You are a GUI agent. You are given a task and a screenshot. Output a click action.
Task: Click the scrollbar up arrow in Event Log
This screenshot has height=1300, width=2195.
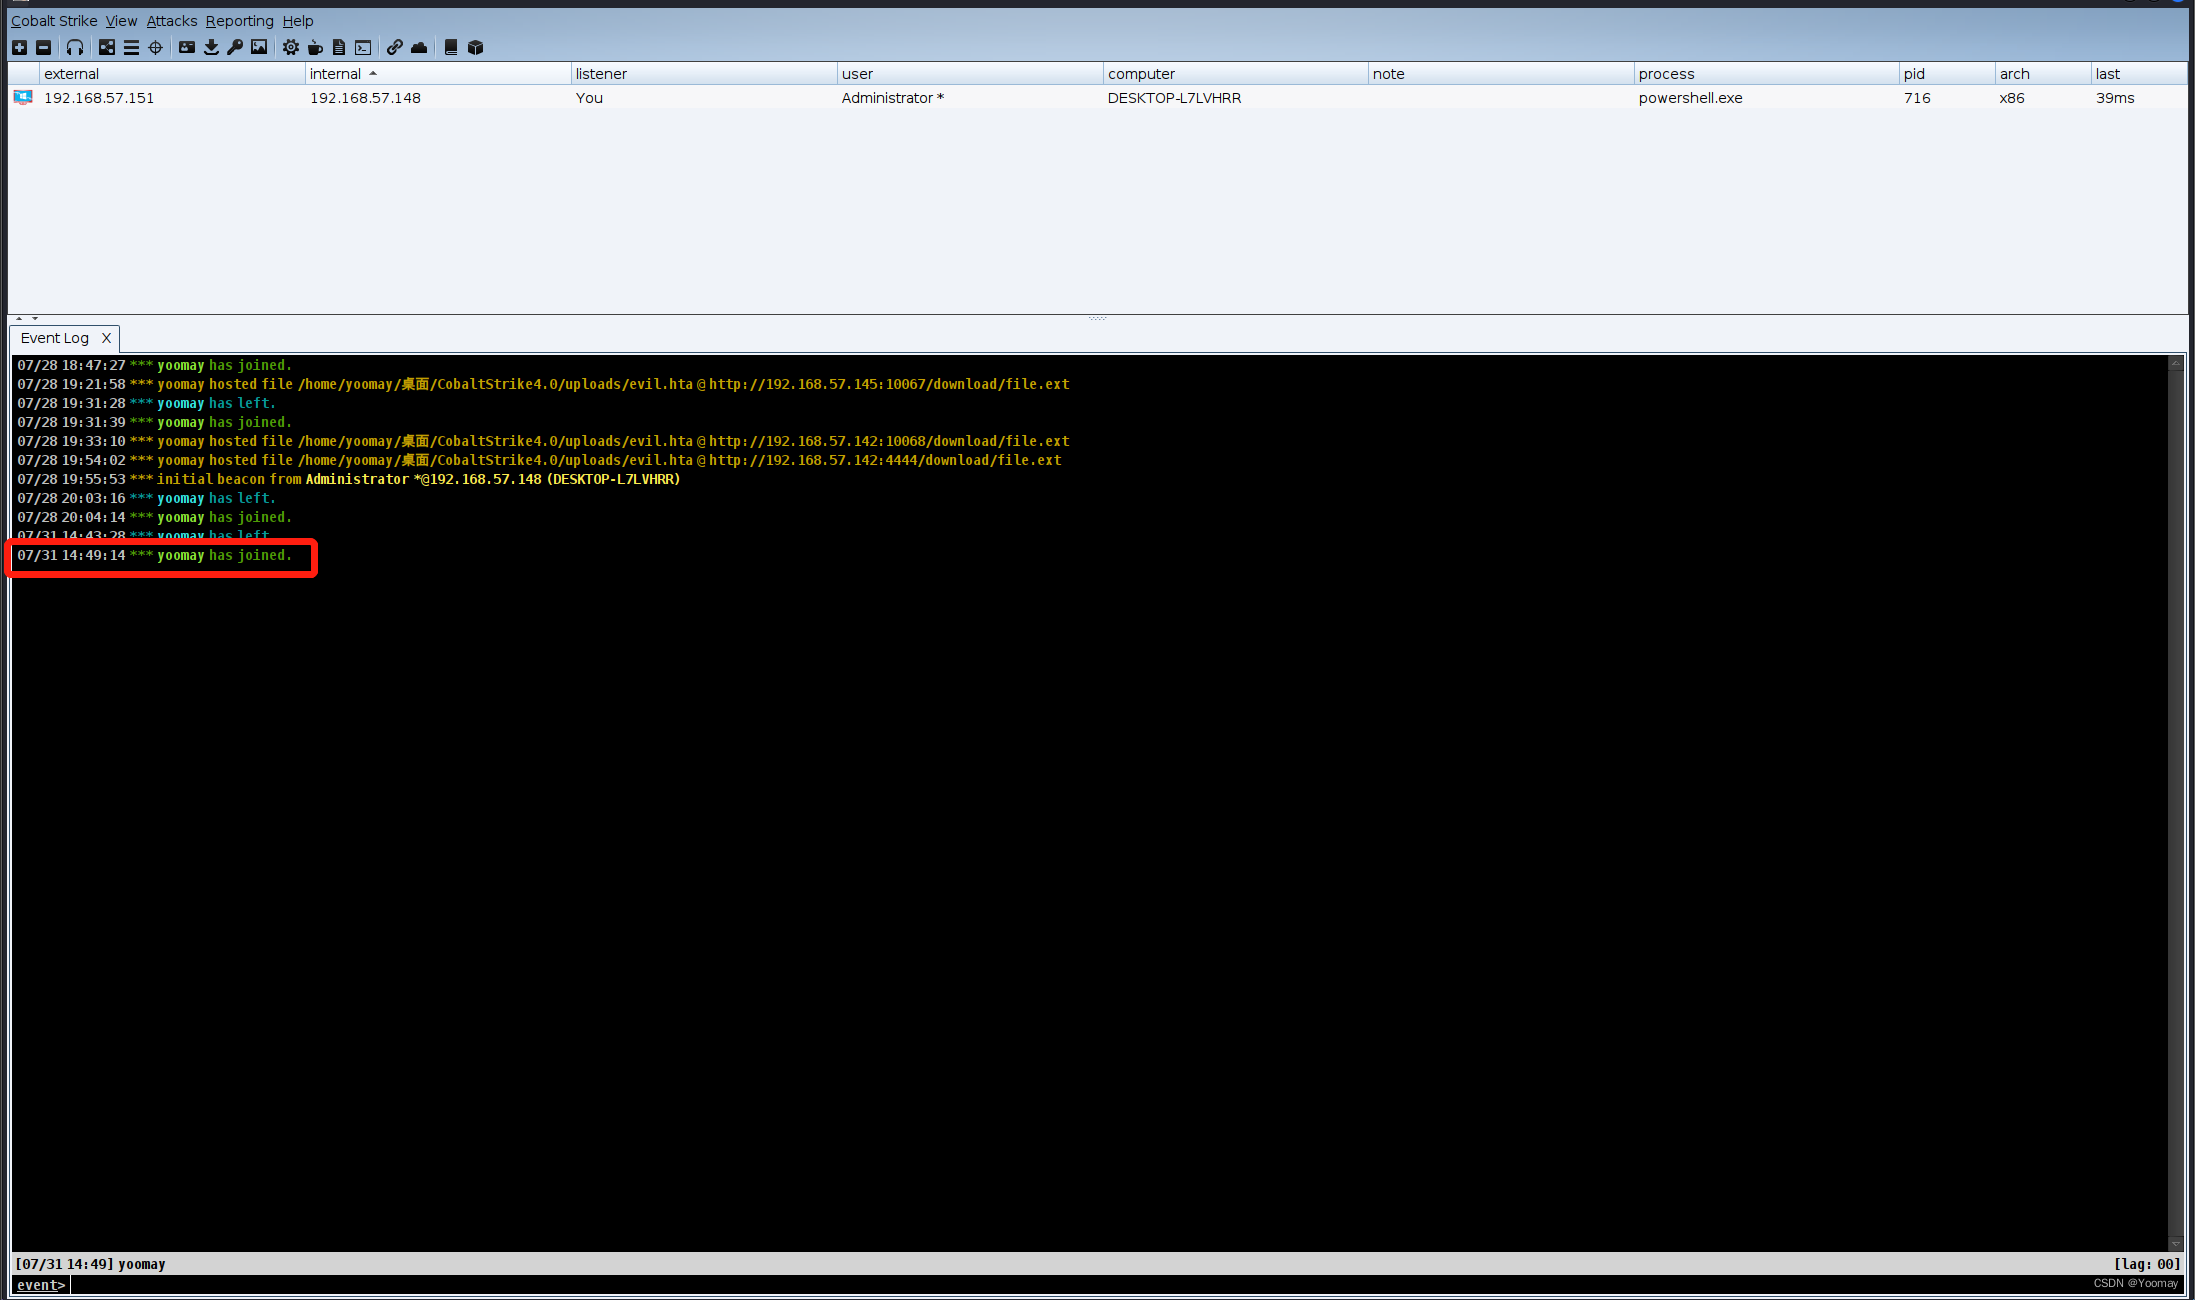(x=2175, y=364)
